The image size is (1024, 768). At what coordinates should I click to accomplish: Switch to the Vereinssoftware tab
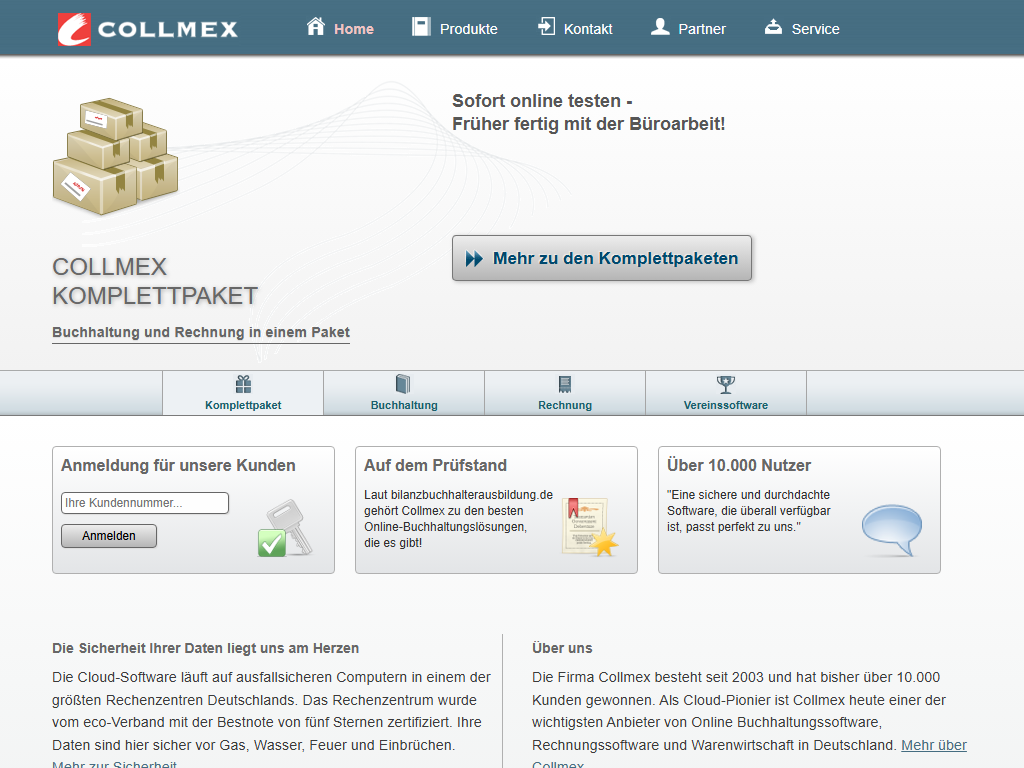(x=726, y=393)
